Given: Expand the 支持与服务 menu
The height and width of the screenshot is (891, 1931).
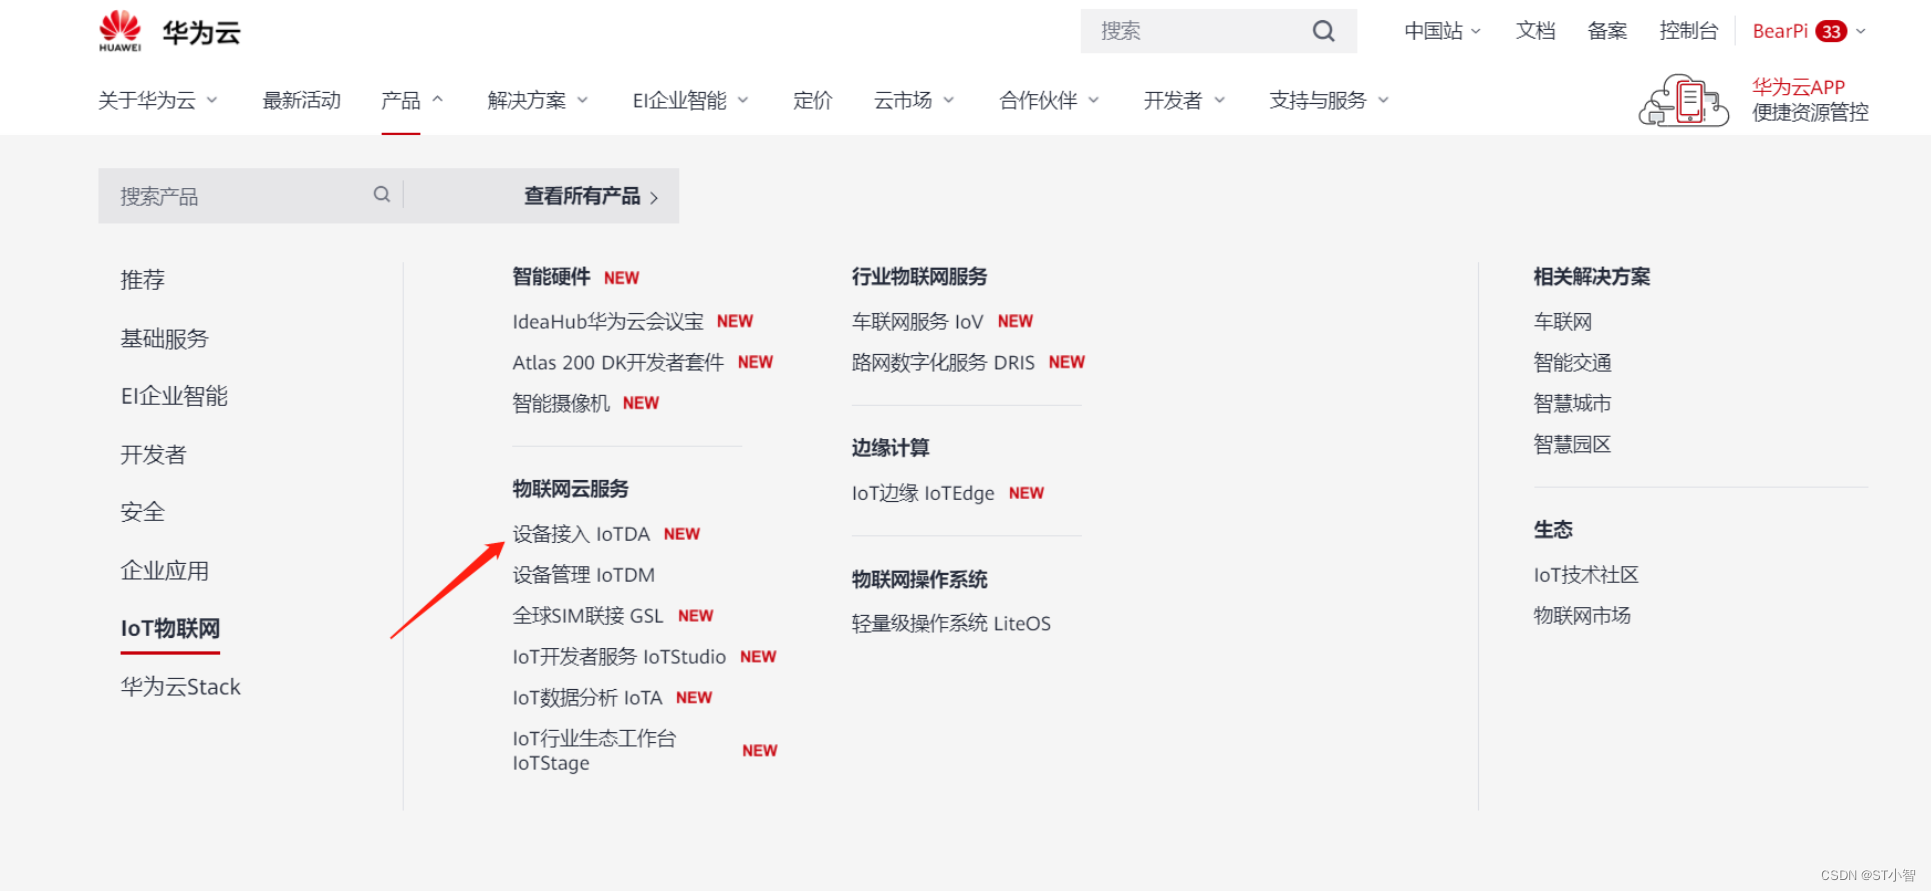Looking at the screenshot, I should pyautogui.click(x=1329, y=100).
